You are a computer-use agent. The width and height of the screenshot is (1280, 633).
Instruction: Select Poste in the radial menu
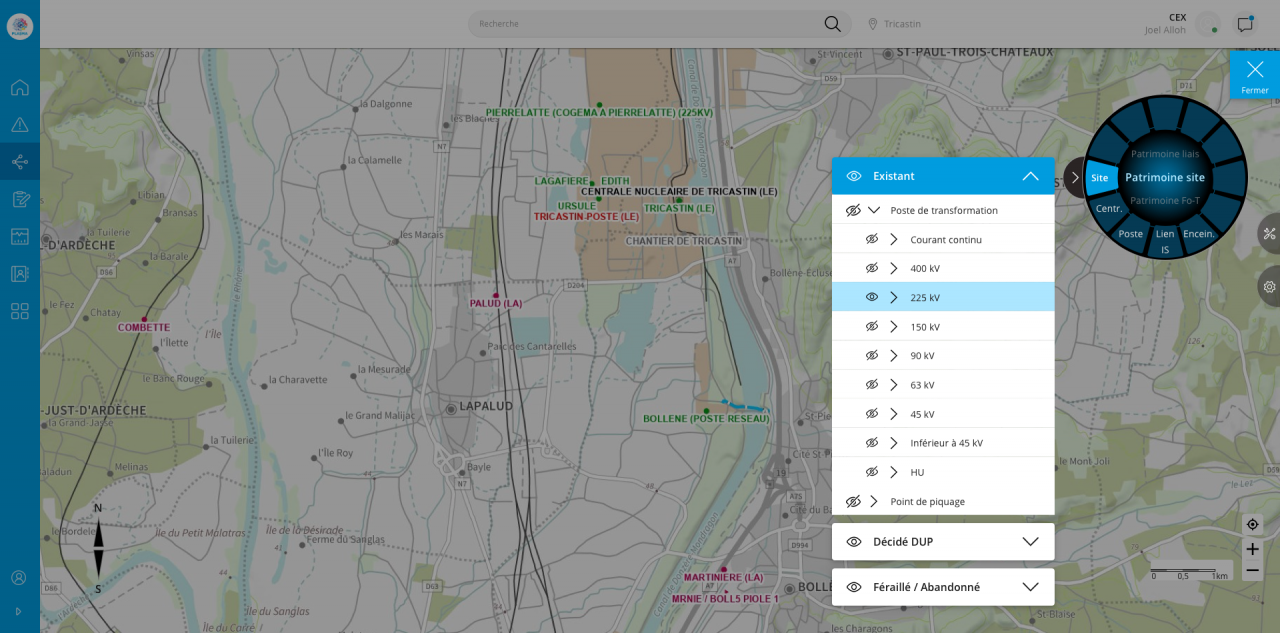[x=1130, y=234]
